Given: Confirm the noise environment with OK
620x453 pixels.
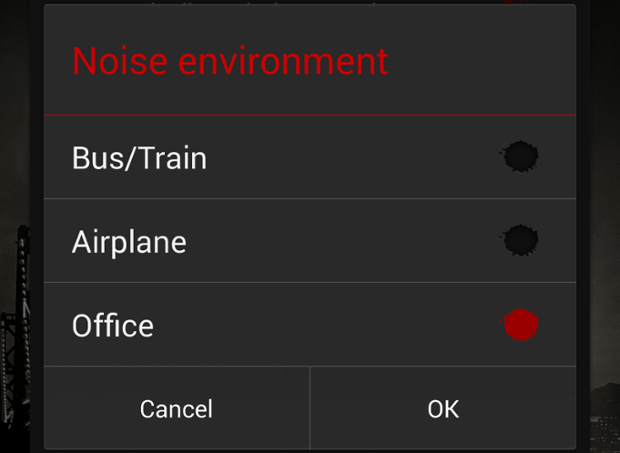Looking at the screenshot, I should [443, 408].
